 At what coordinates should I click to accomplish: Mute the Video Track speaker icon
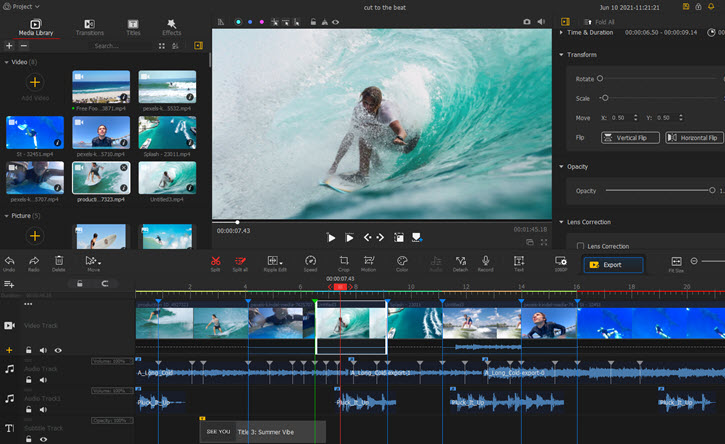pyautogui.click(x=43, y=350)
